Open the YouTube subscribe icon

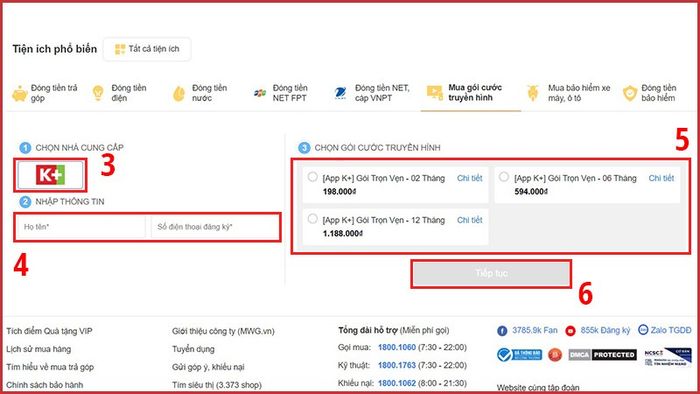coord(570,331)
